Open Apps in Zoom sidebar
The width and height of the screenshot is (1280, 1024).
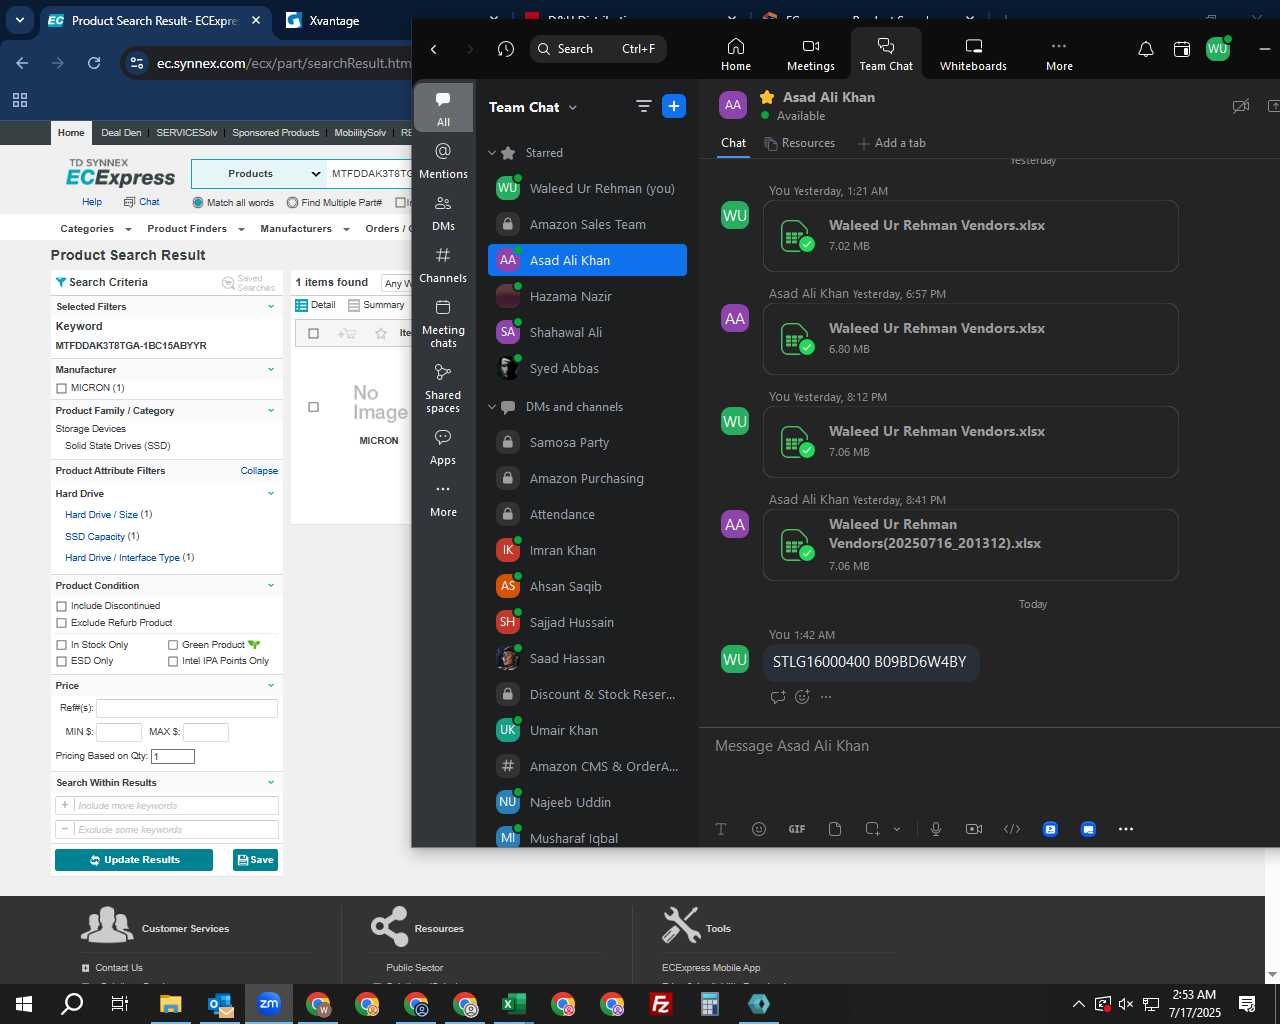pos(443,446)
